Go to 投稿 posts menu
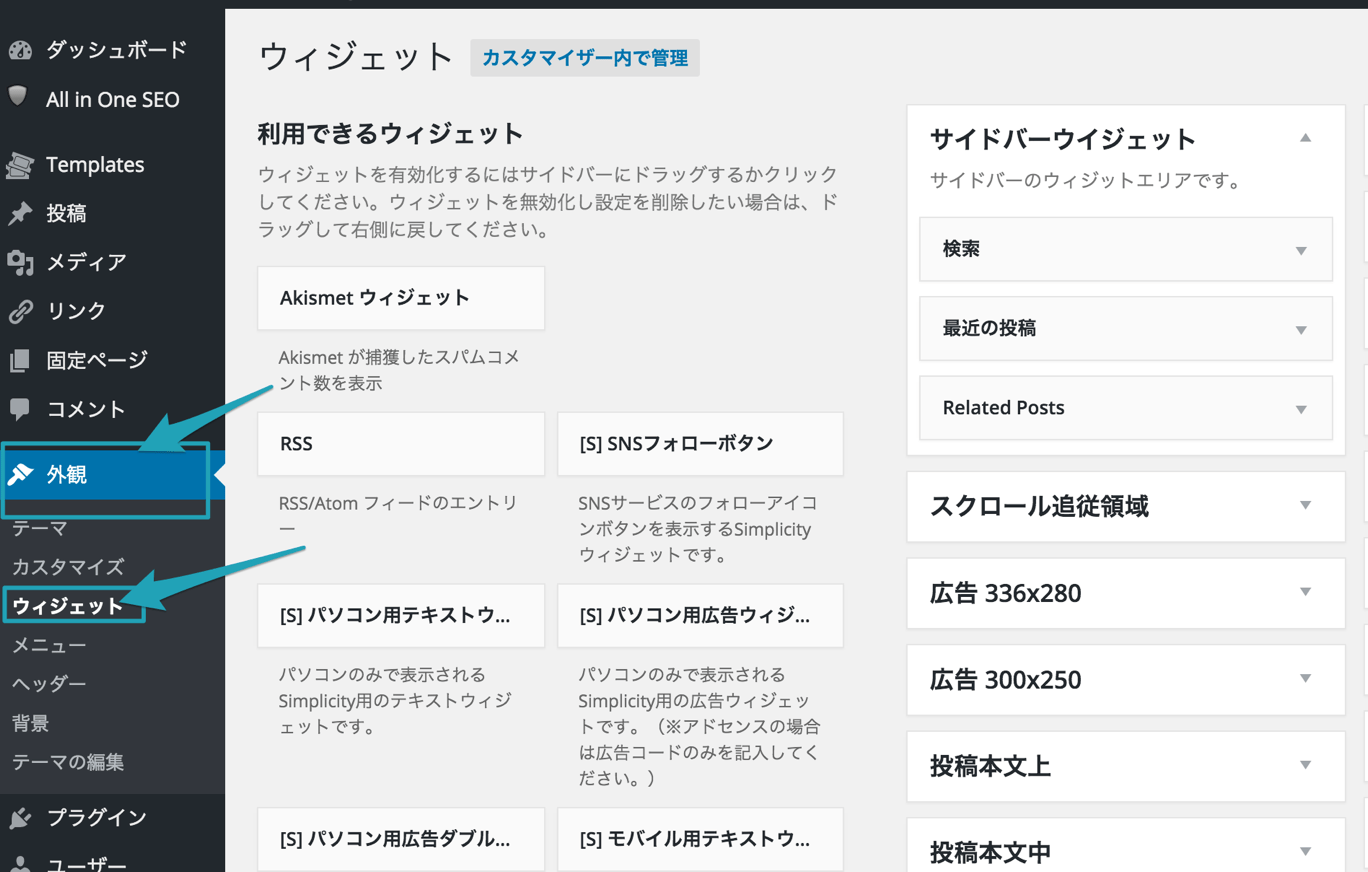The image size is (1368, 872). [x=66, y=213]
